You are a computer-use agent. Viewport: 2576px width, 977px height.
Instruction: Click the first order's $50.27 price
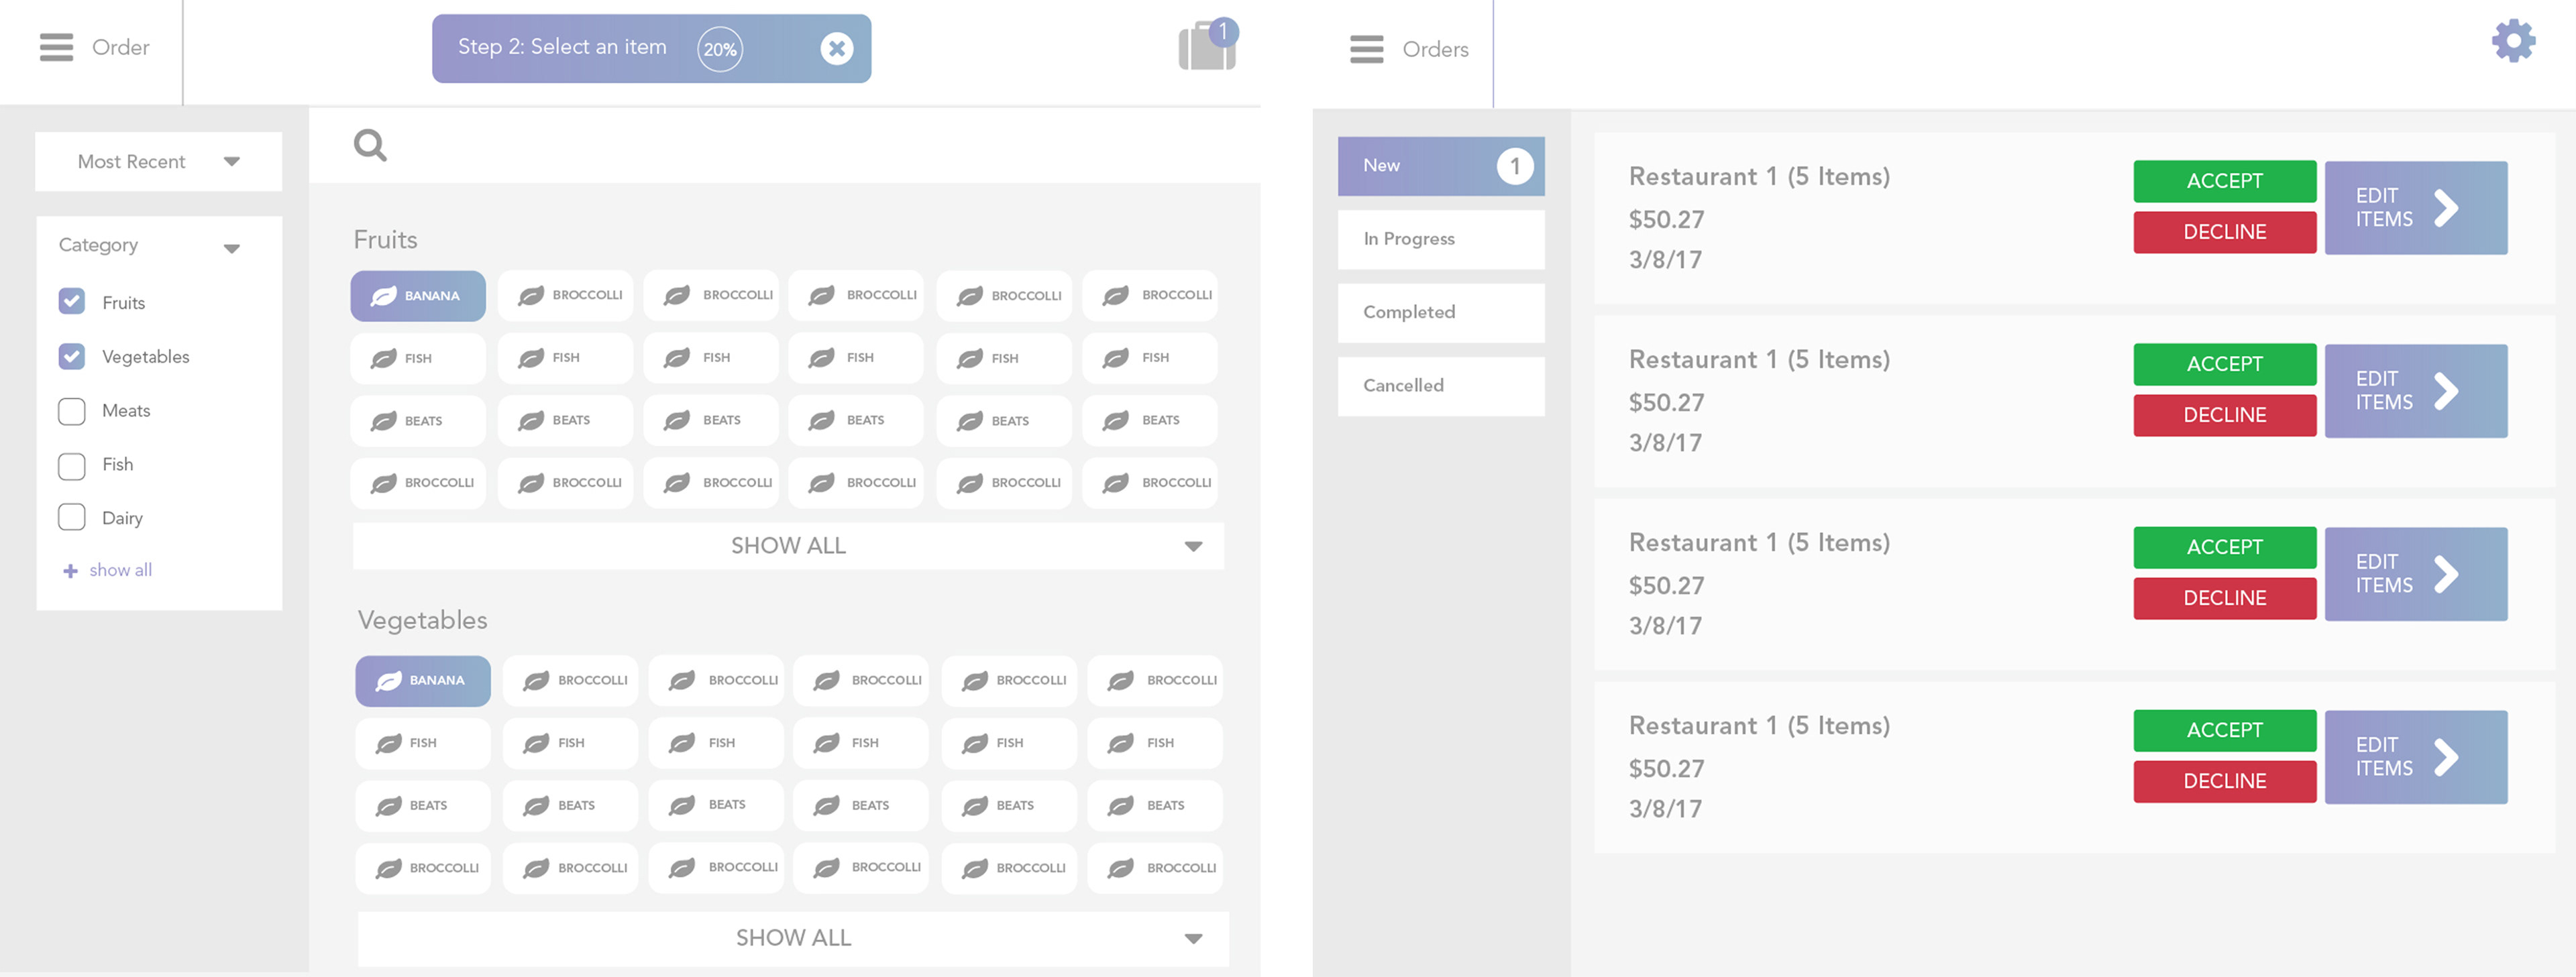coord(1666,220)
